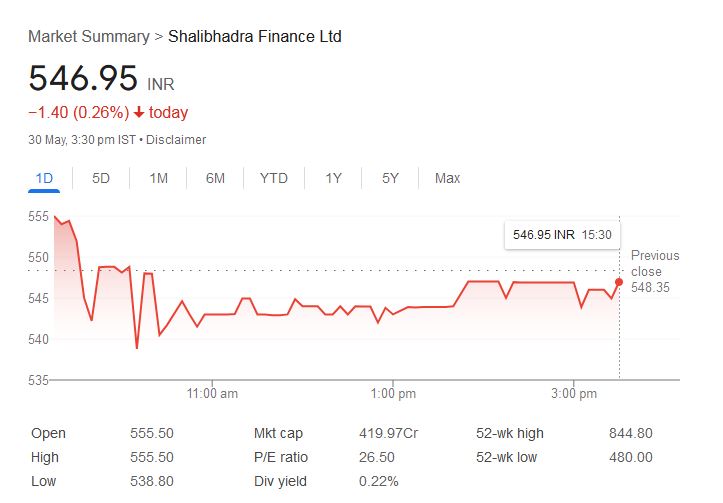Screen dimensions: 723x503
Task: Click the 11:00 am axis label
Action: pyautogui.click(x=213, y=394)
